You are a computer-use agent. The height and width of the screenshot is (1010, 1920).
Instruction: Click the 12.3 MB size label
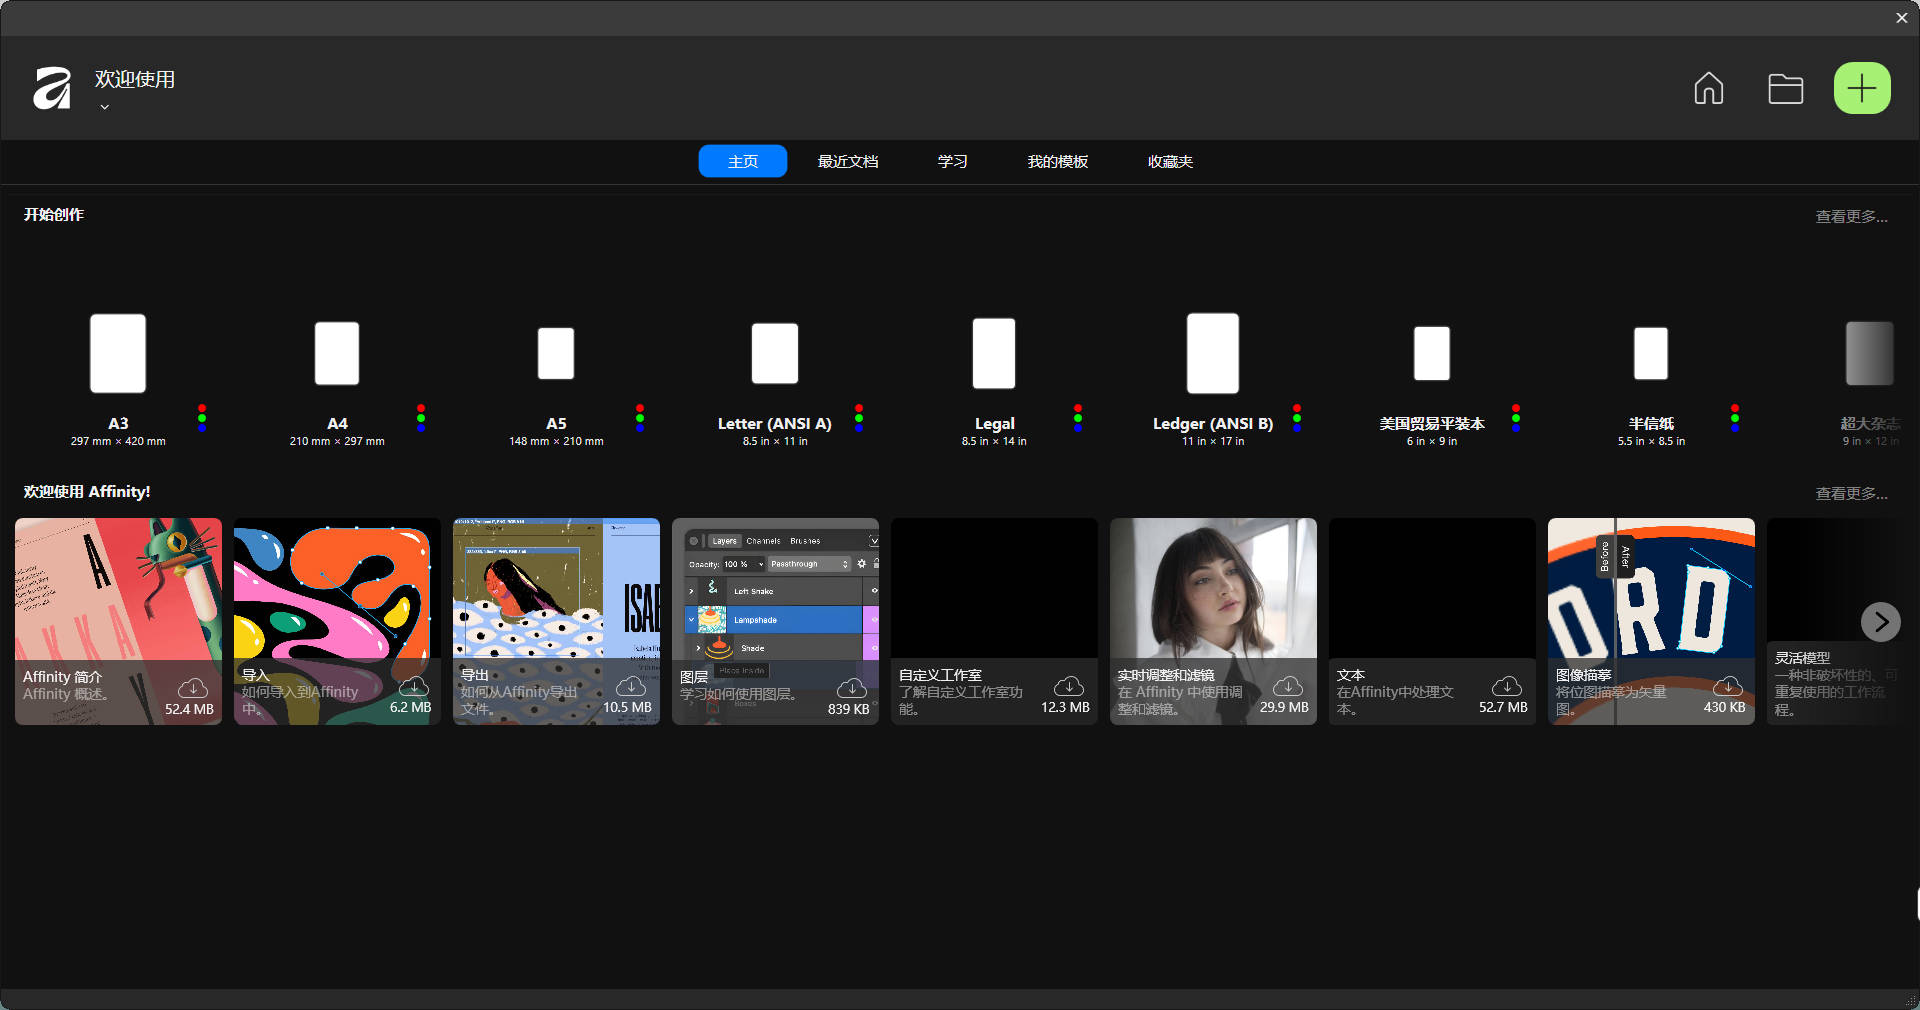[1065, 707]
